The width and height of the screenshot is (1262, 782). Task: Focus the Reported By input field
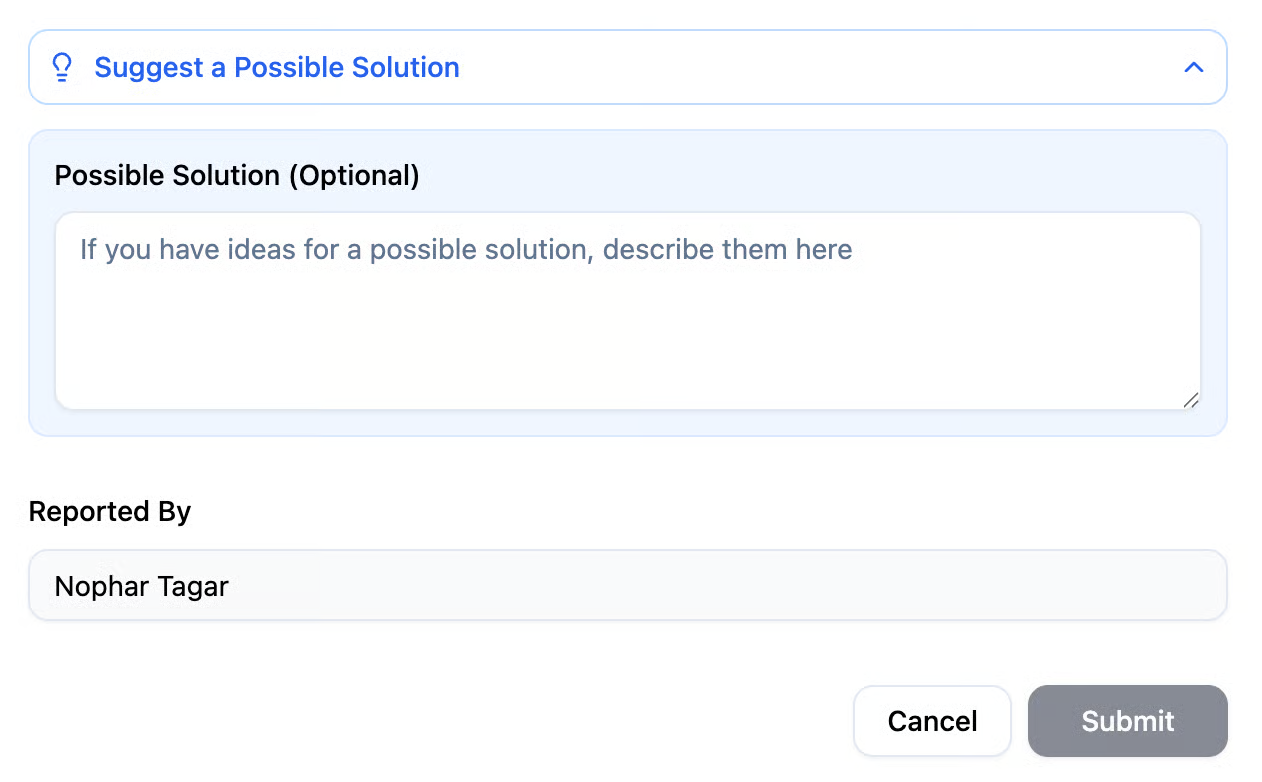pos(627,585)
